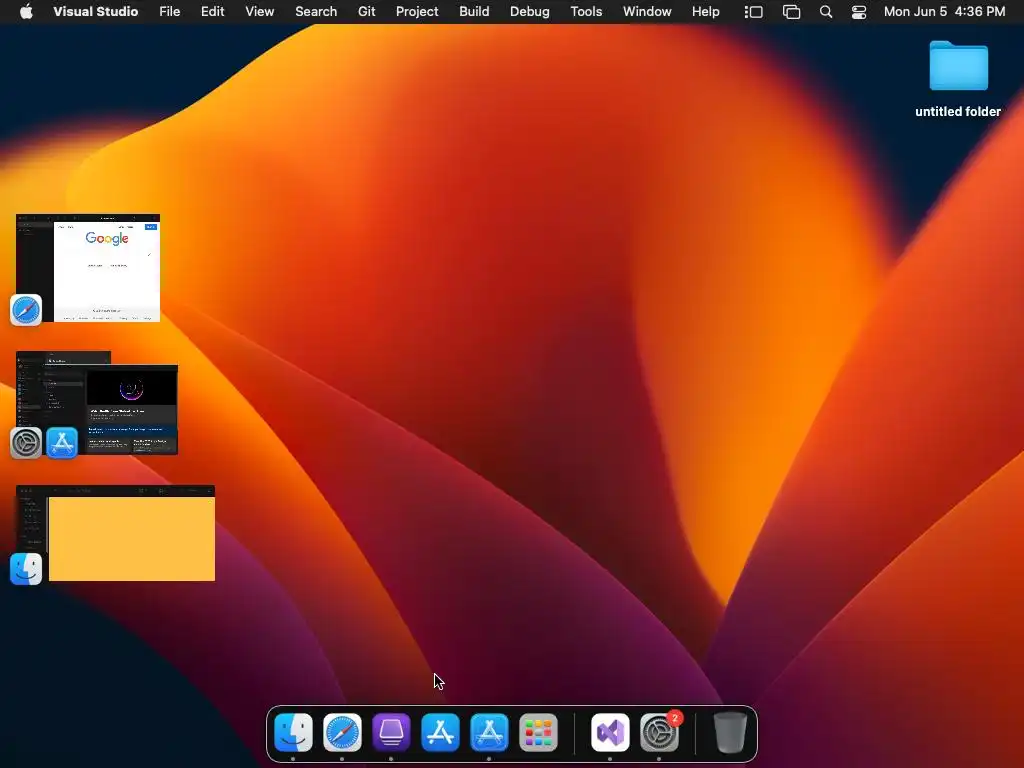Open the Search menu

tap(316, 12)
